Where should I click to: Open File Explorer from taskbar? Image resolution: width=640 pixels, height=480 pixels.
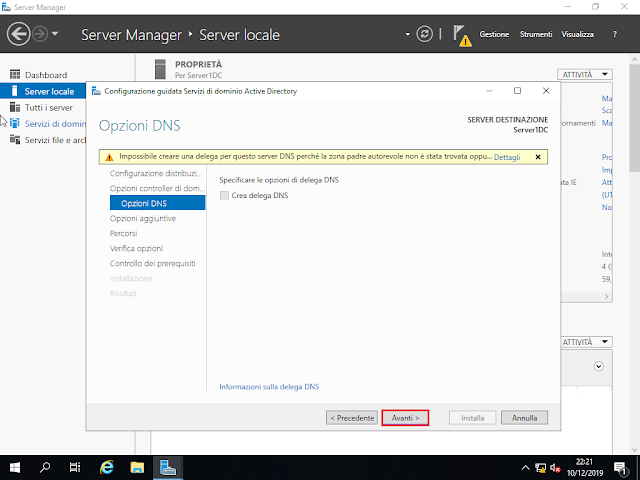137,468
